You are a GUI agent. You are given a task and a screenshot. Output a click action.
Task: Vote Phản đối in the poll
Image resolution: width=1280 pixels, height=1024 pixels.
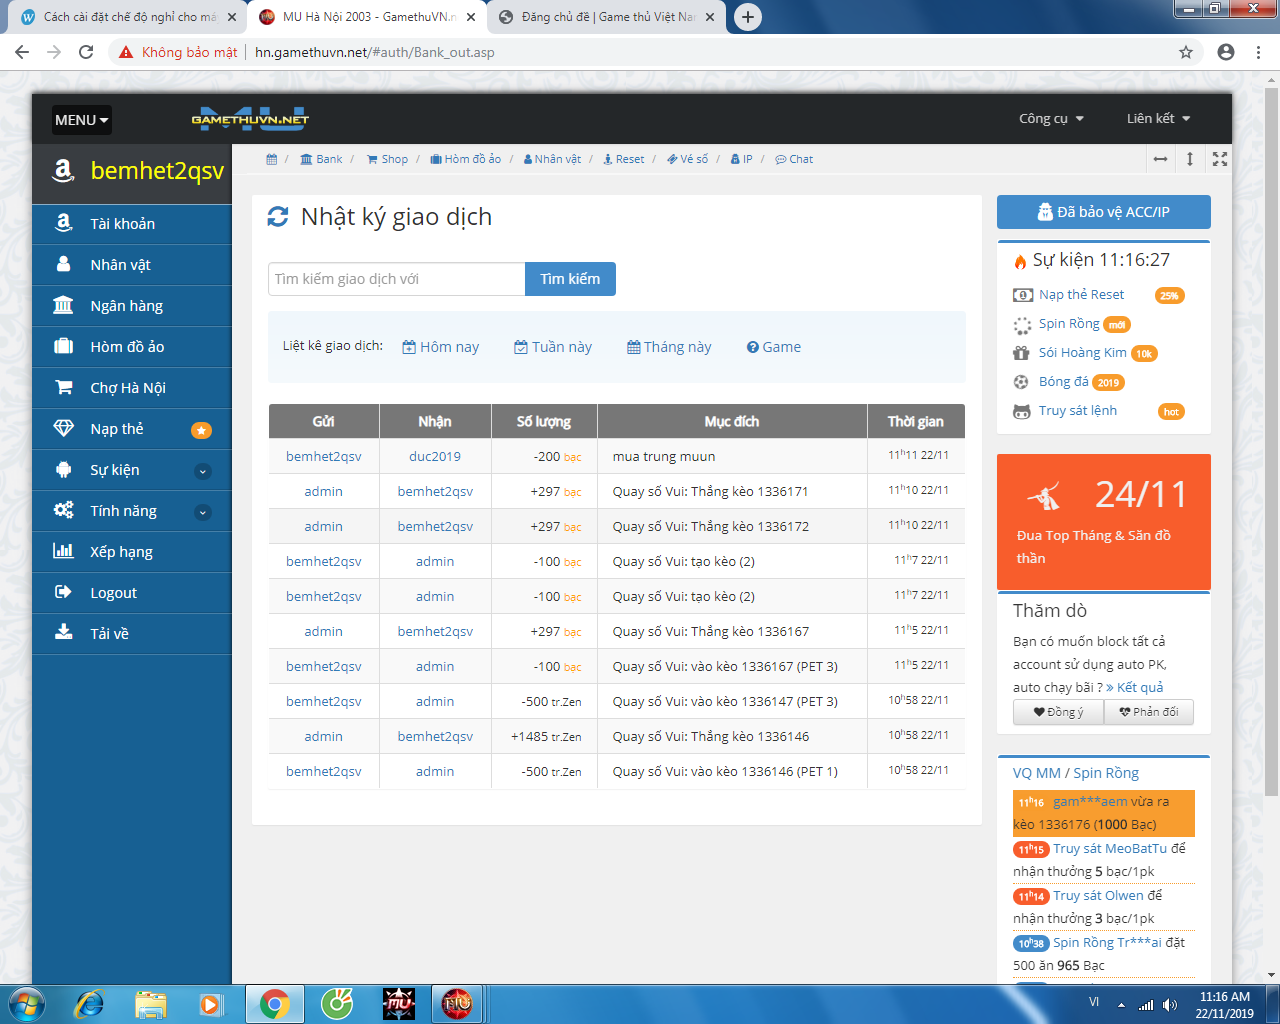pyautogui.click(x=1148, y=712)
